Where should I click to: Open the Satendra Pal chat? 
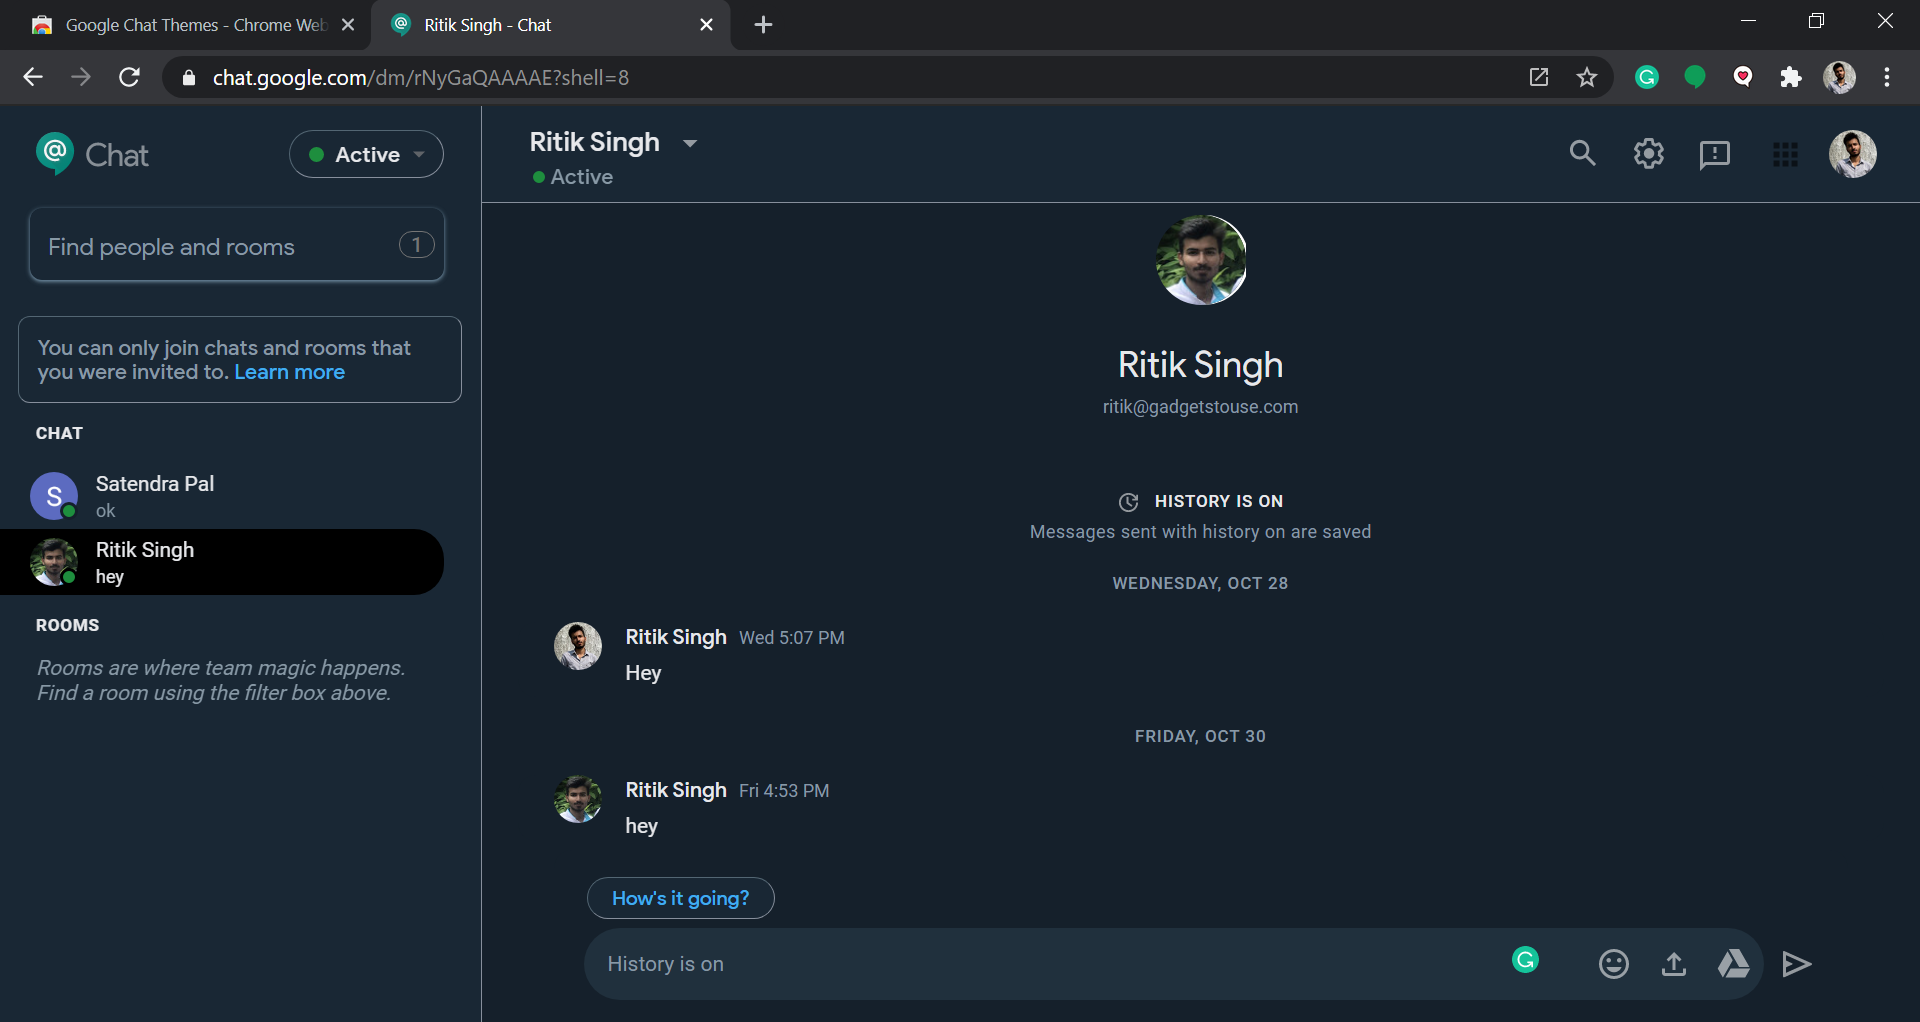pyautogui.click(x=222, y=496)
